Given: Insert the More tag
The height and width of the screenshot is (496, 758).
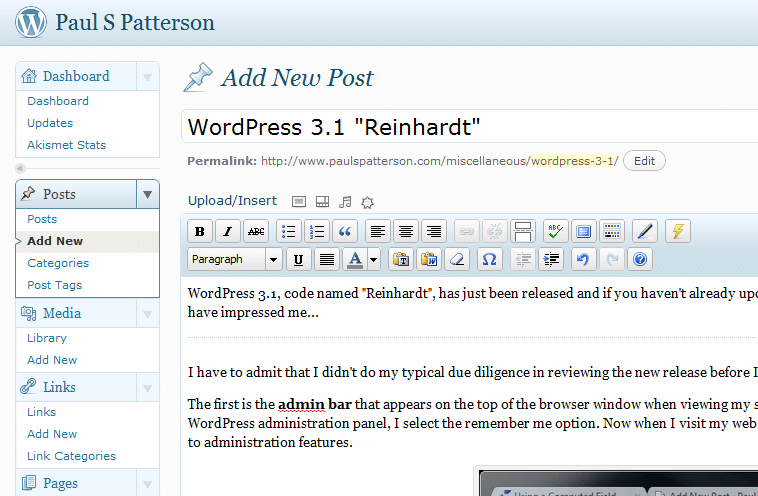Looking at the screenshot, I should (523, 232).
